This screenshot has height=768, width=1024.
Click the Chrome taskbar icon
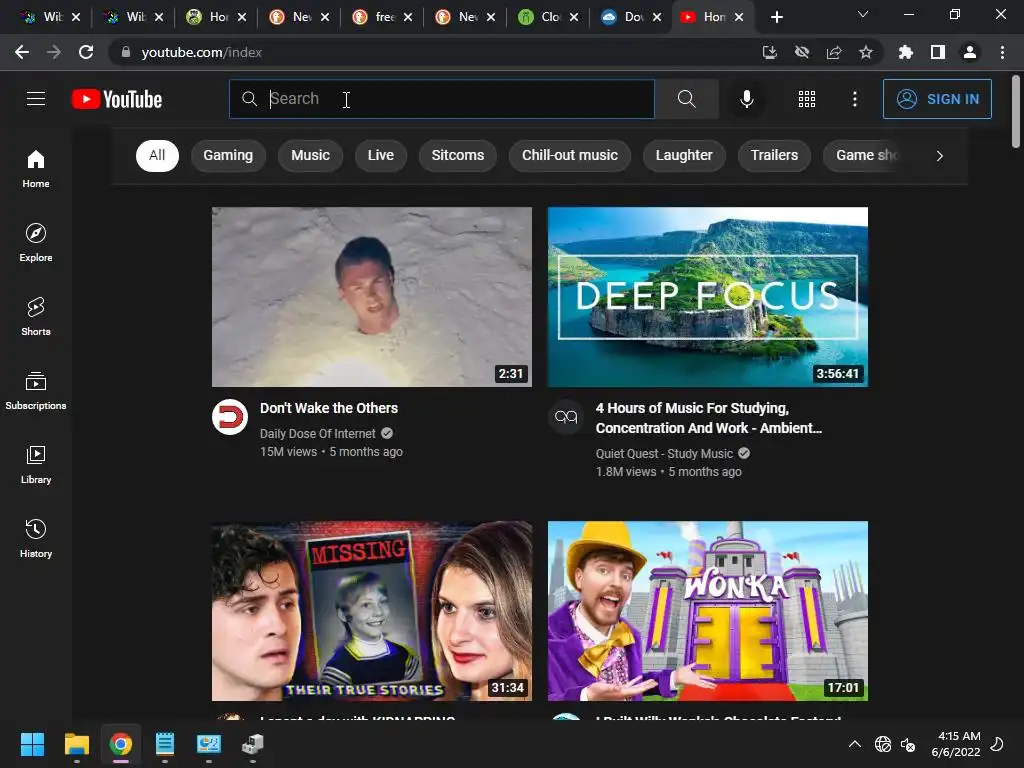point(121,744)
